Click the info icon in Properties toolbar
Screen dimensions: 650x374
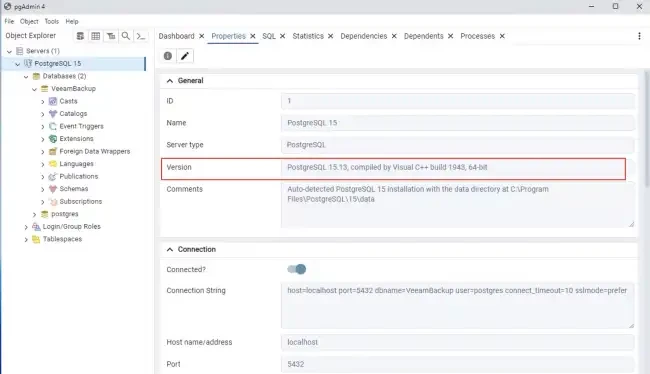pos(168,56)
